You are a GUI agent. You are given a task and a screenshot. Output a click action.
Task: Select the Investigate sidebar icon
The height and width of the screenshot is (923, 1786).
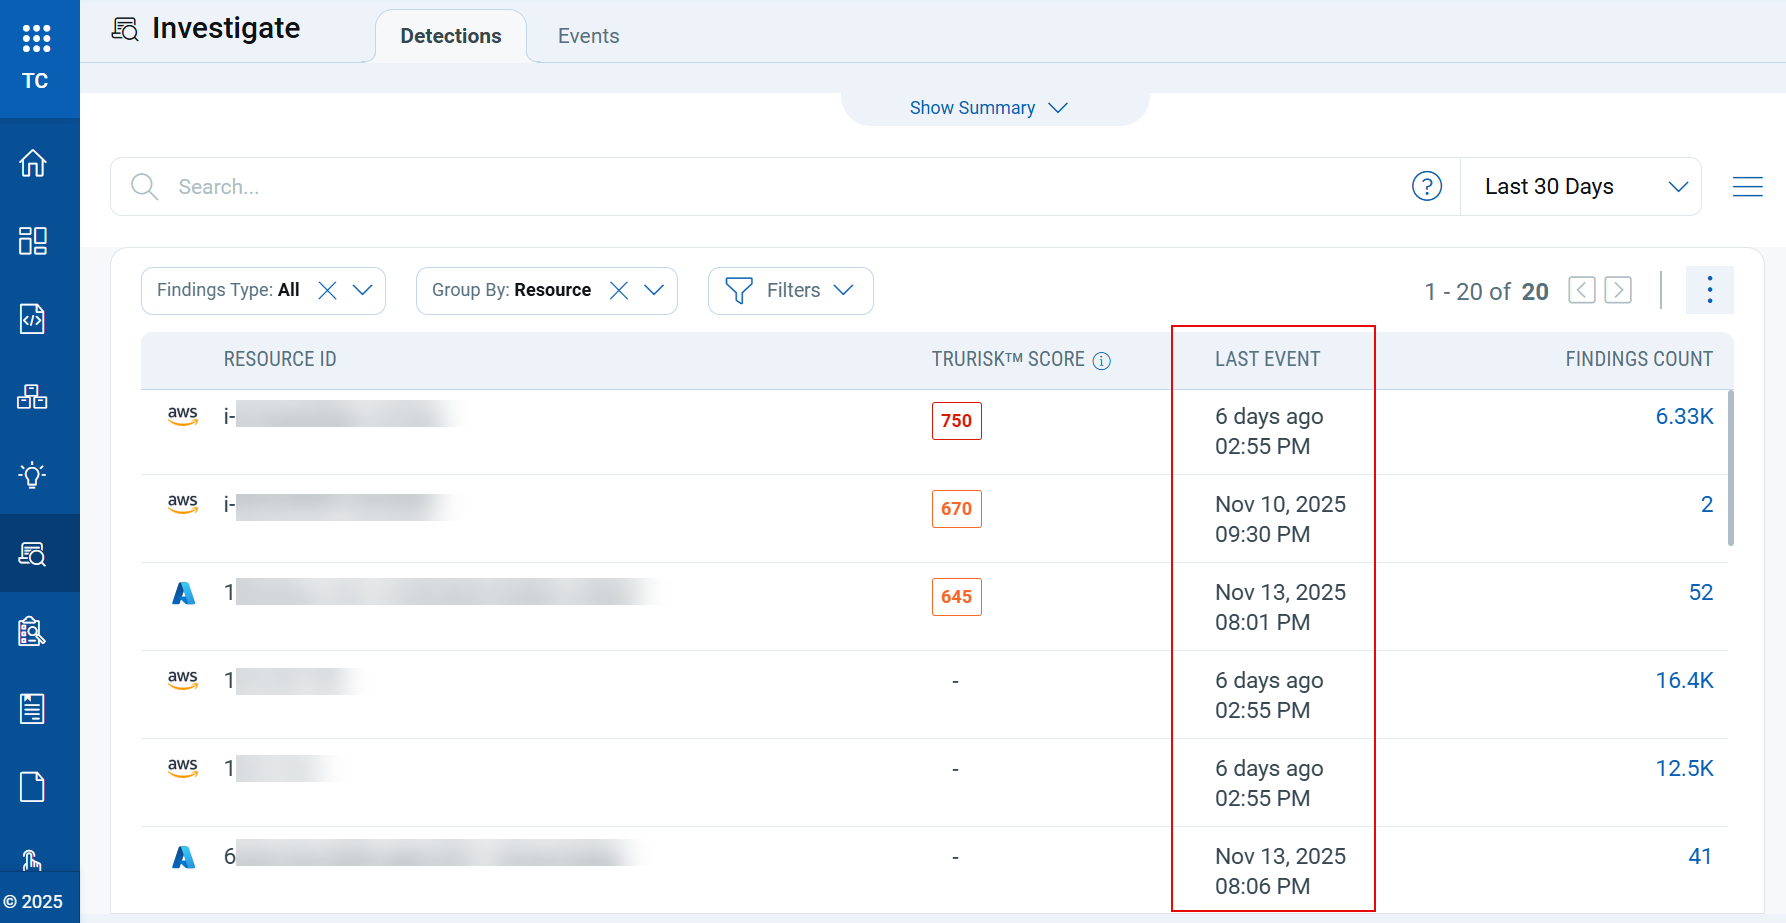33,553
